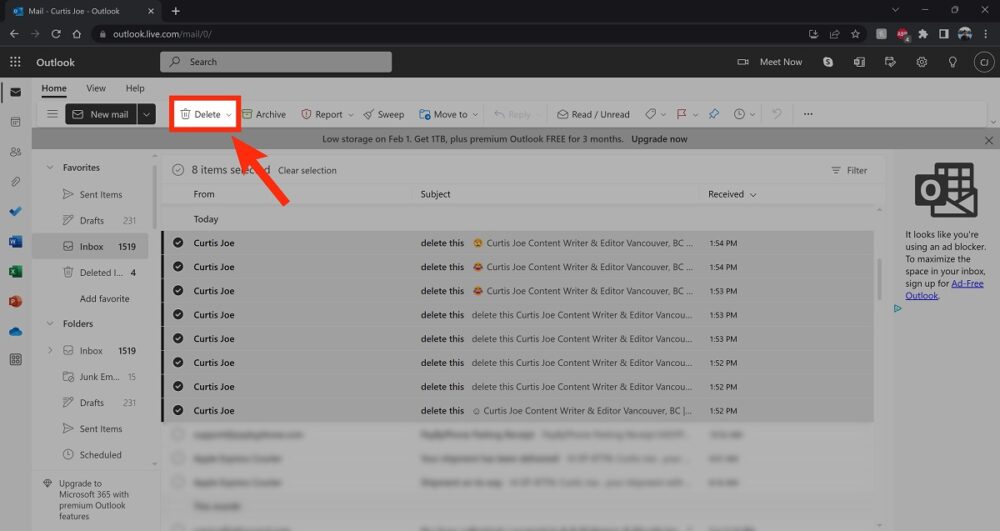Click the Delete trash can button

201,114
